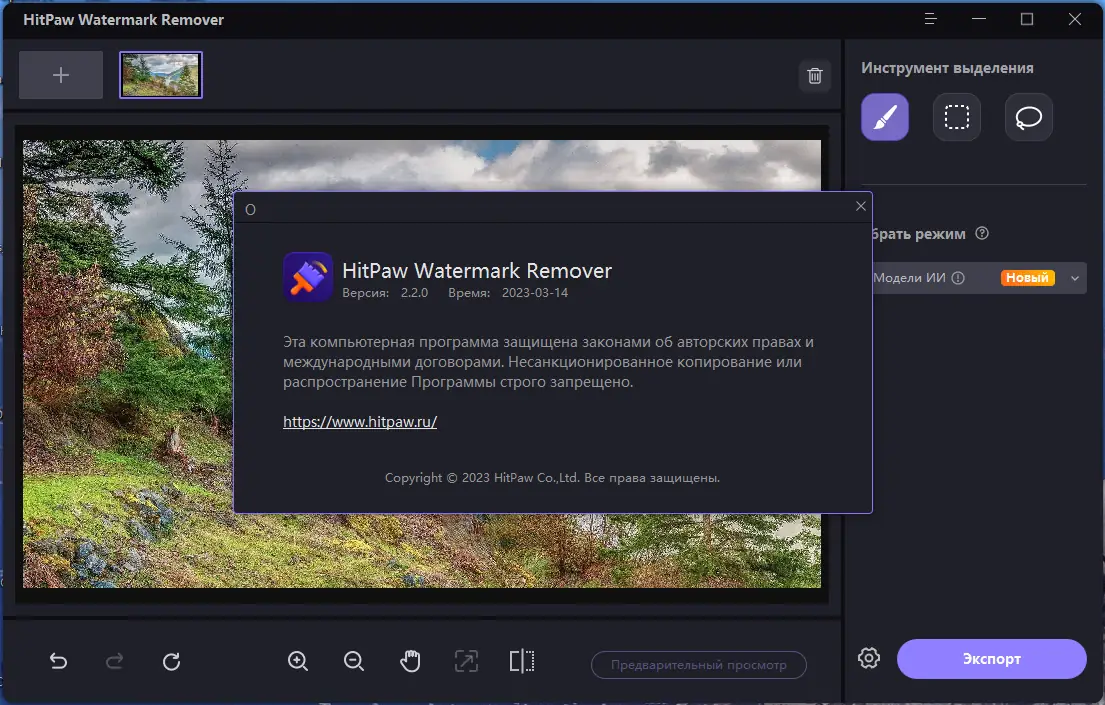The width and height of the screenshot is (1105, 705).
Task: Delete the loaded image with the trash icon
Action: pyautogui.click(x=814, y=75)
